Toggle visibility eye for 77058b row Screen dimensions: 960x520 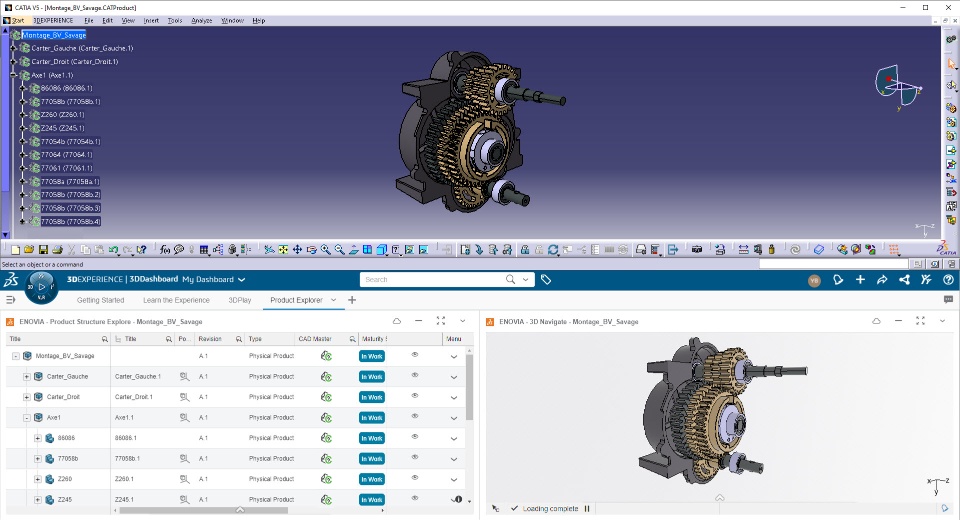click(x=414, y=457)
